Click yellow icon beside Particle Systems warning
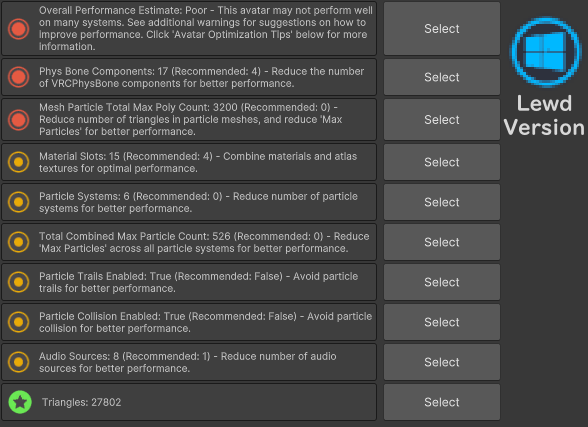Image resolution: width=588 pixels, height=427 pixels. (19, 202)
